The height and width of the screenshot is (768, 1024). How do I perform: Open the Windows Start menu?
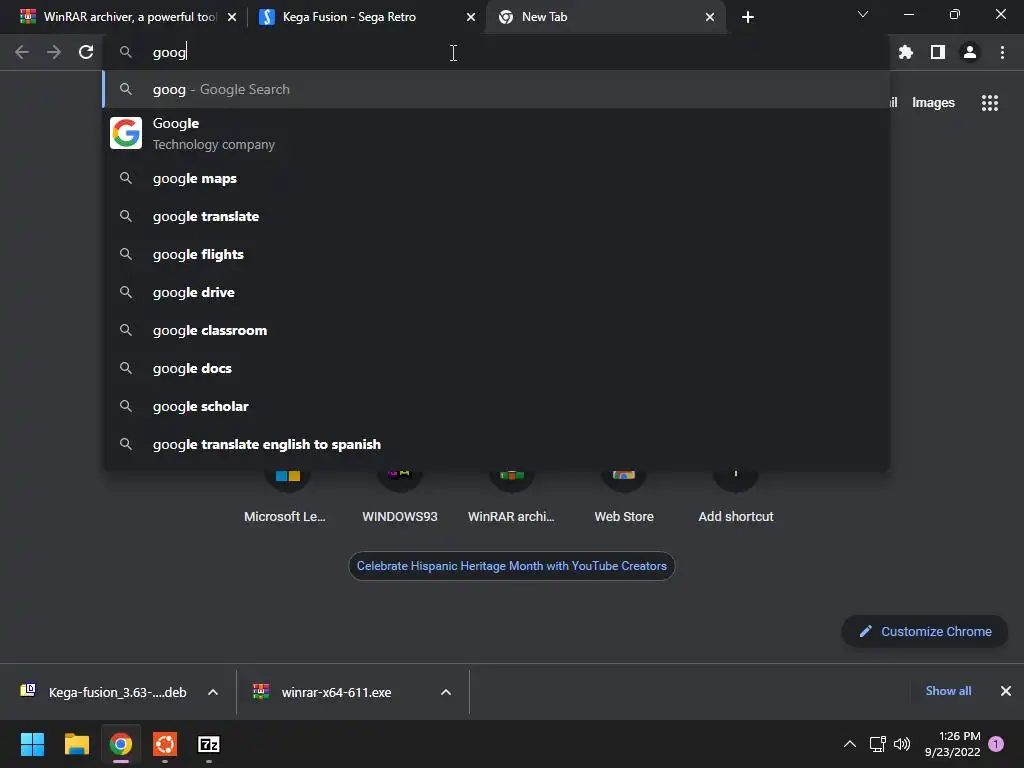[32, 744]
